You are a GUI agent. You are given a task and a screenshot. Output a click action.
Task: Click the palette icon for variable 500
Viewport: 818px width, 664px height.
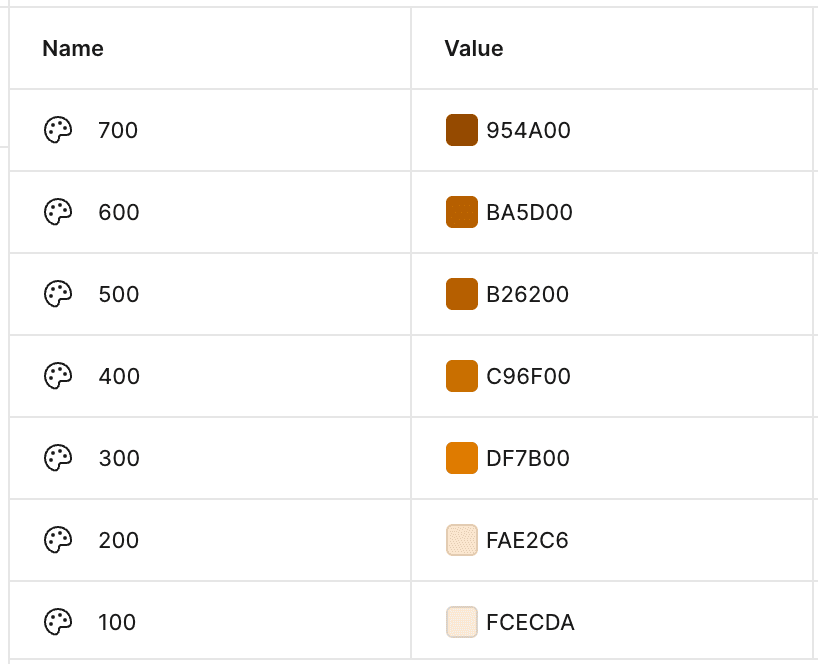(58, 294)
